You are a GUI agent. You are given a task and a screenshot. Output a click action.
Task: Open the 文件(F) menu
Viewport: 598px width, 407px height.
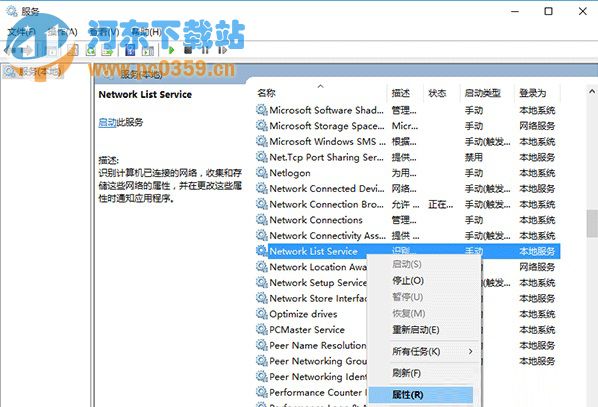coord(21,32)
